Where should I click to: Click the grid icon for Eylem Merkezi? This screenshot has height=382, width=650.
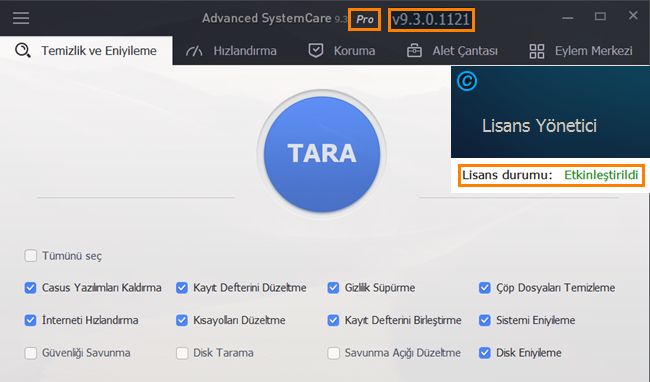tap(537, 51)
